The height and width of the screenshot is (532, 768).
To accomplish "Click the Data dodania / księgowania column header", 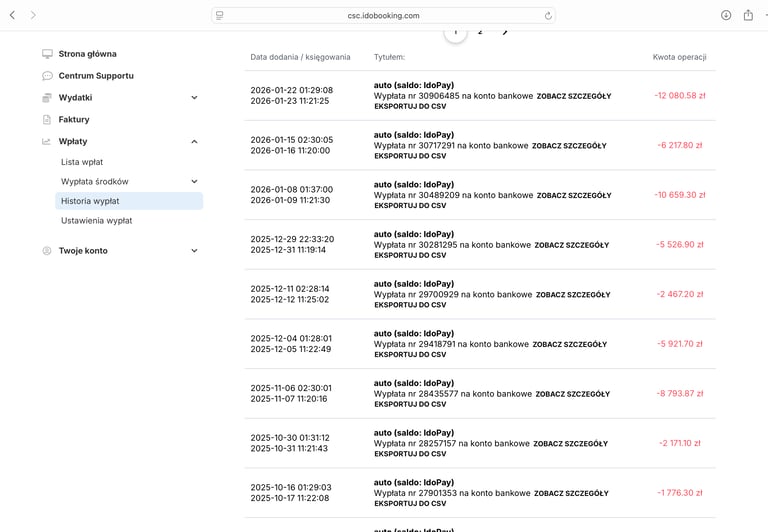I will point(300,57).
